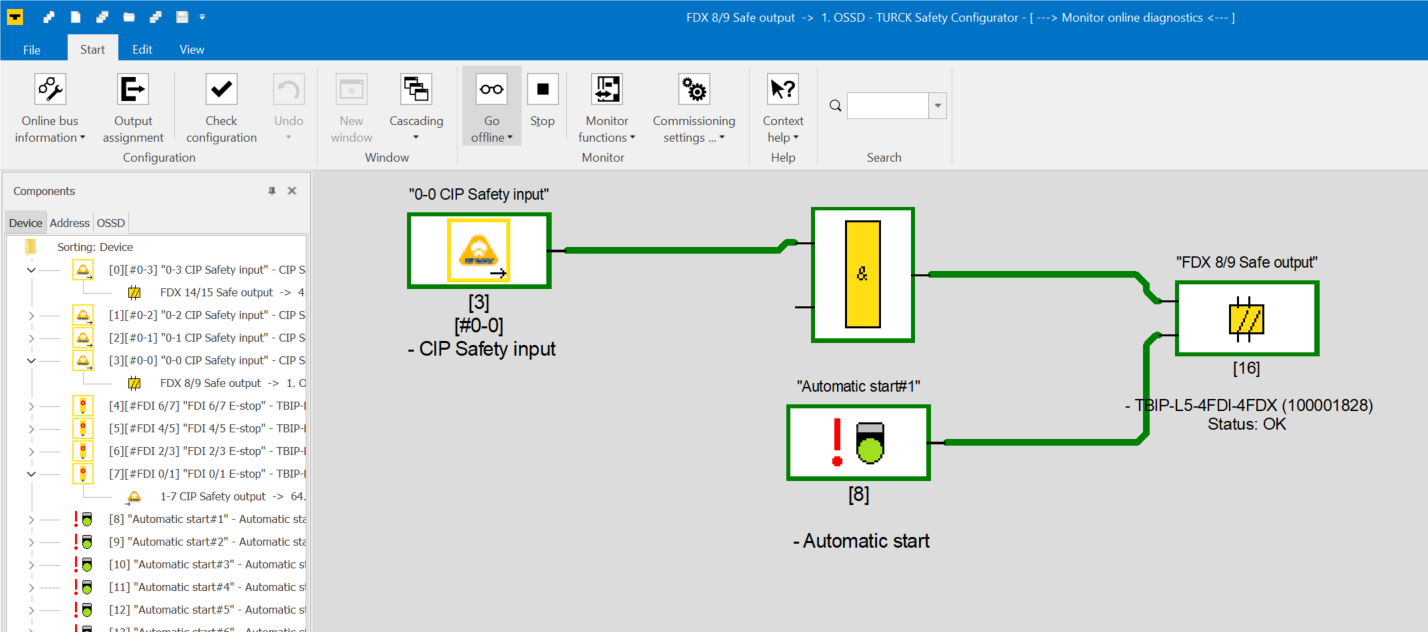Screen dimensions: 1428x632
Task: Click save disk icon in title bar
Action: [x=182, y=17]
